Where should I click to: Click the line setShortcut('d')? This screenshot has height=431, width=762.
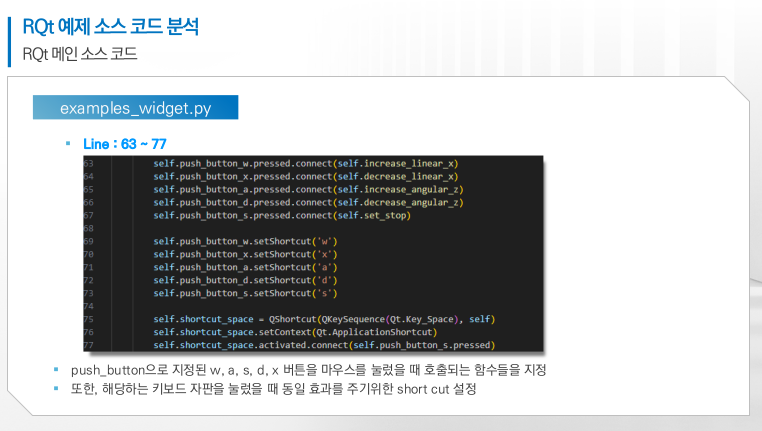[245, 280]
